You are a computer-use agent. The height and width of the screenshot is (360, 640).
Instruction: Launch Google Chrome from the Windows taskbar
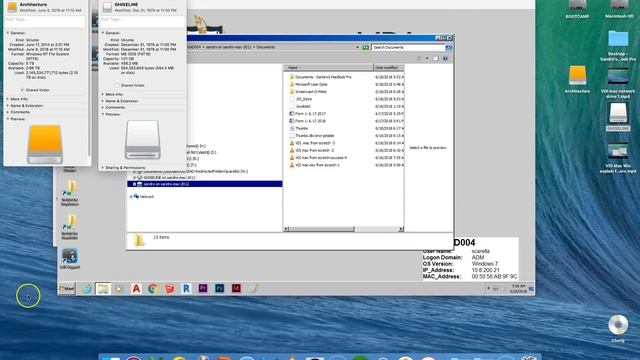153,289
